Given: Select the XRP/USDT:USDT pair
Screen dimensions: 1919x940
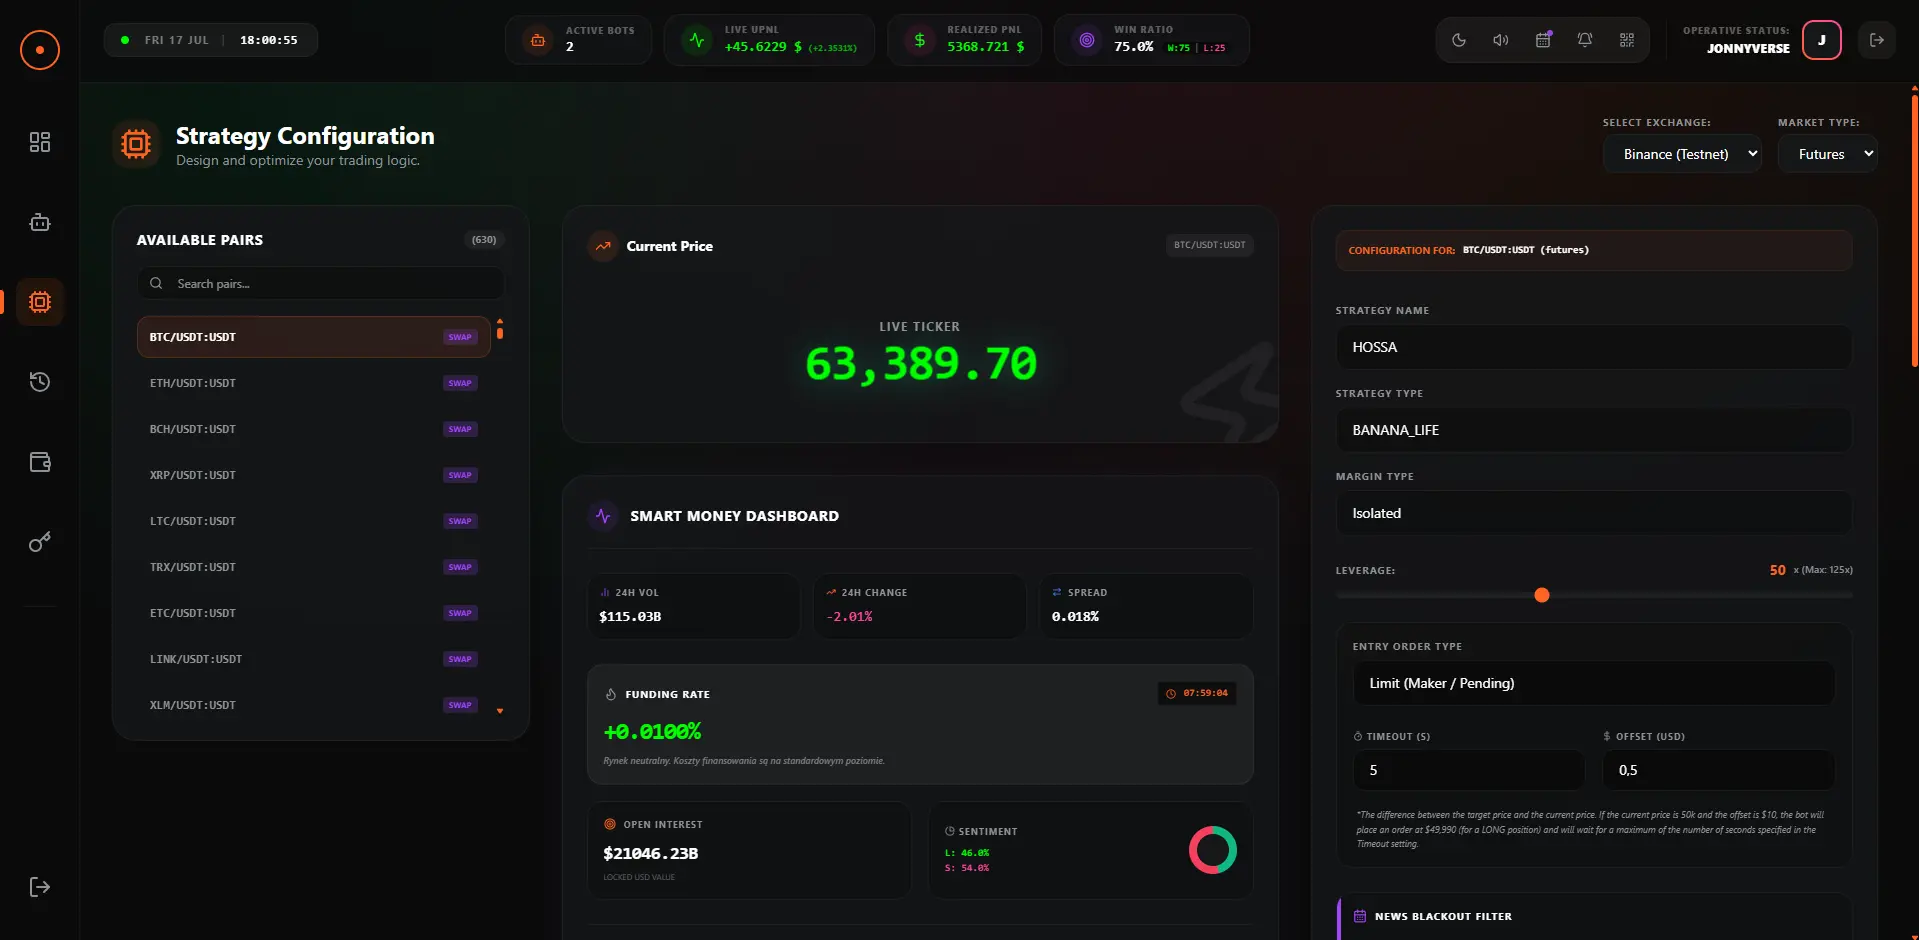Looking at the screenshot, I should click(x=313, y=475).
